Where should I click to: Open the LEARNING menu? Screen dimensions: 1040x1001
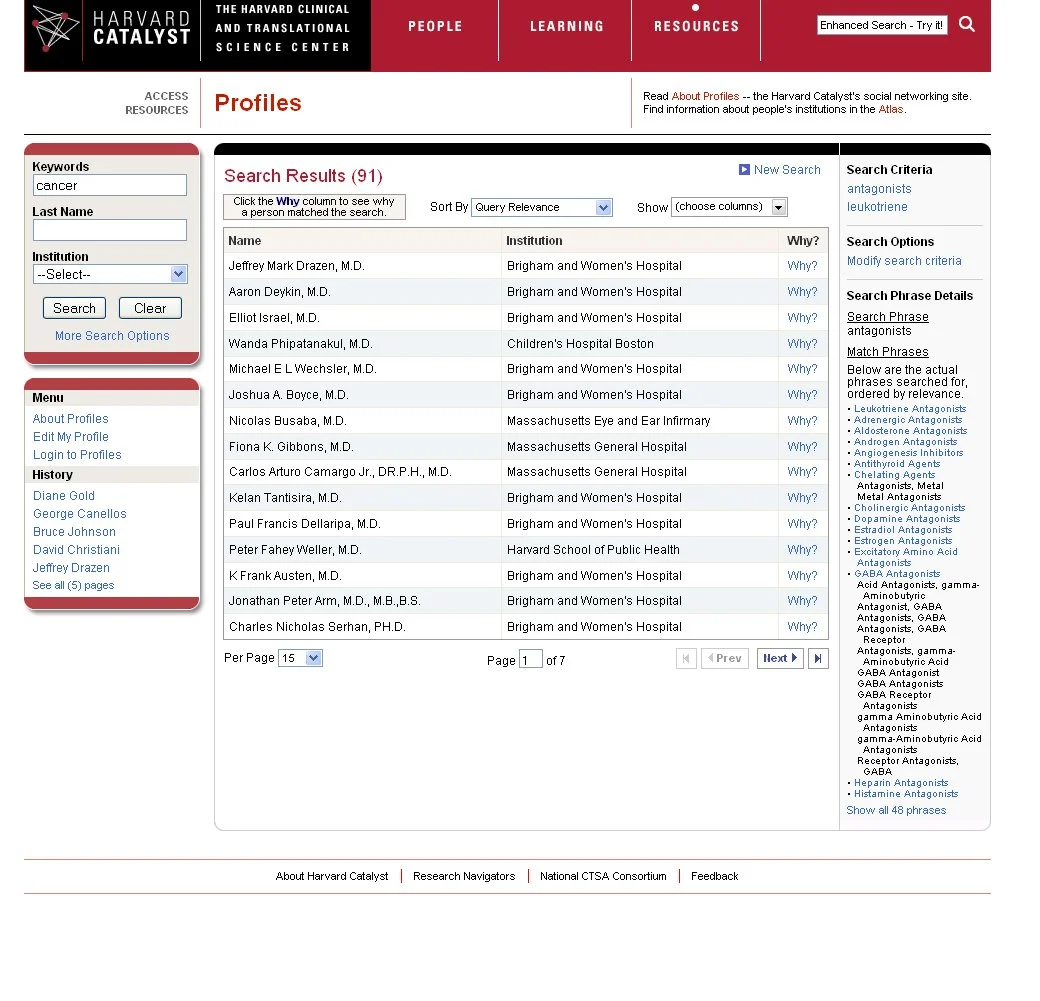click(x=566, y=27)
